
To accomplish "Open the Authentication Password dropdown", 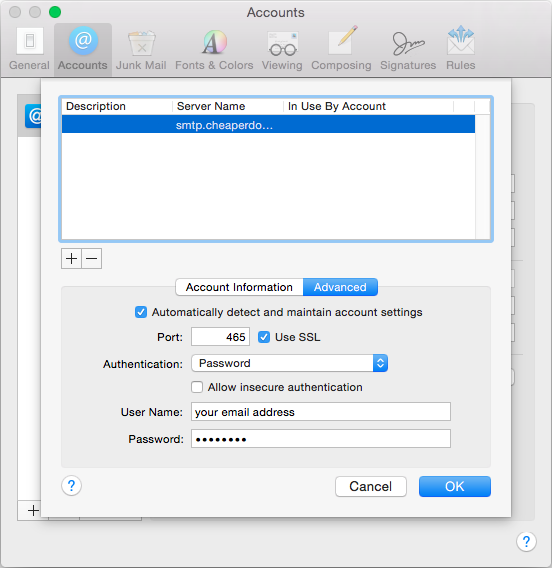I will pyautogui.click(x=289, y=363).
